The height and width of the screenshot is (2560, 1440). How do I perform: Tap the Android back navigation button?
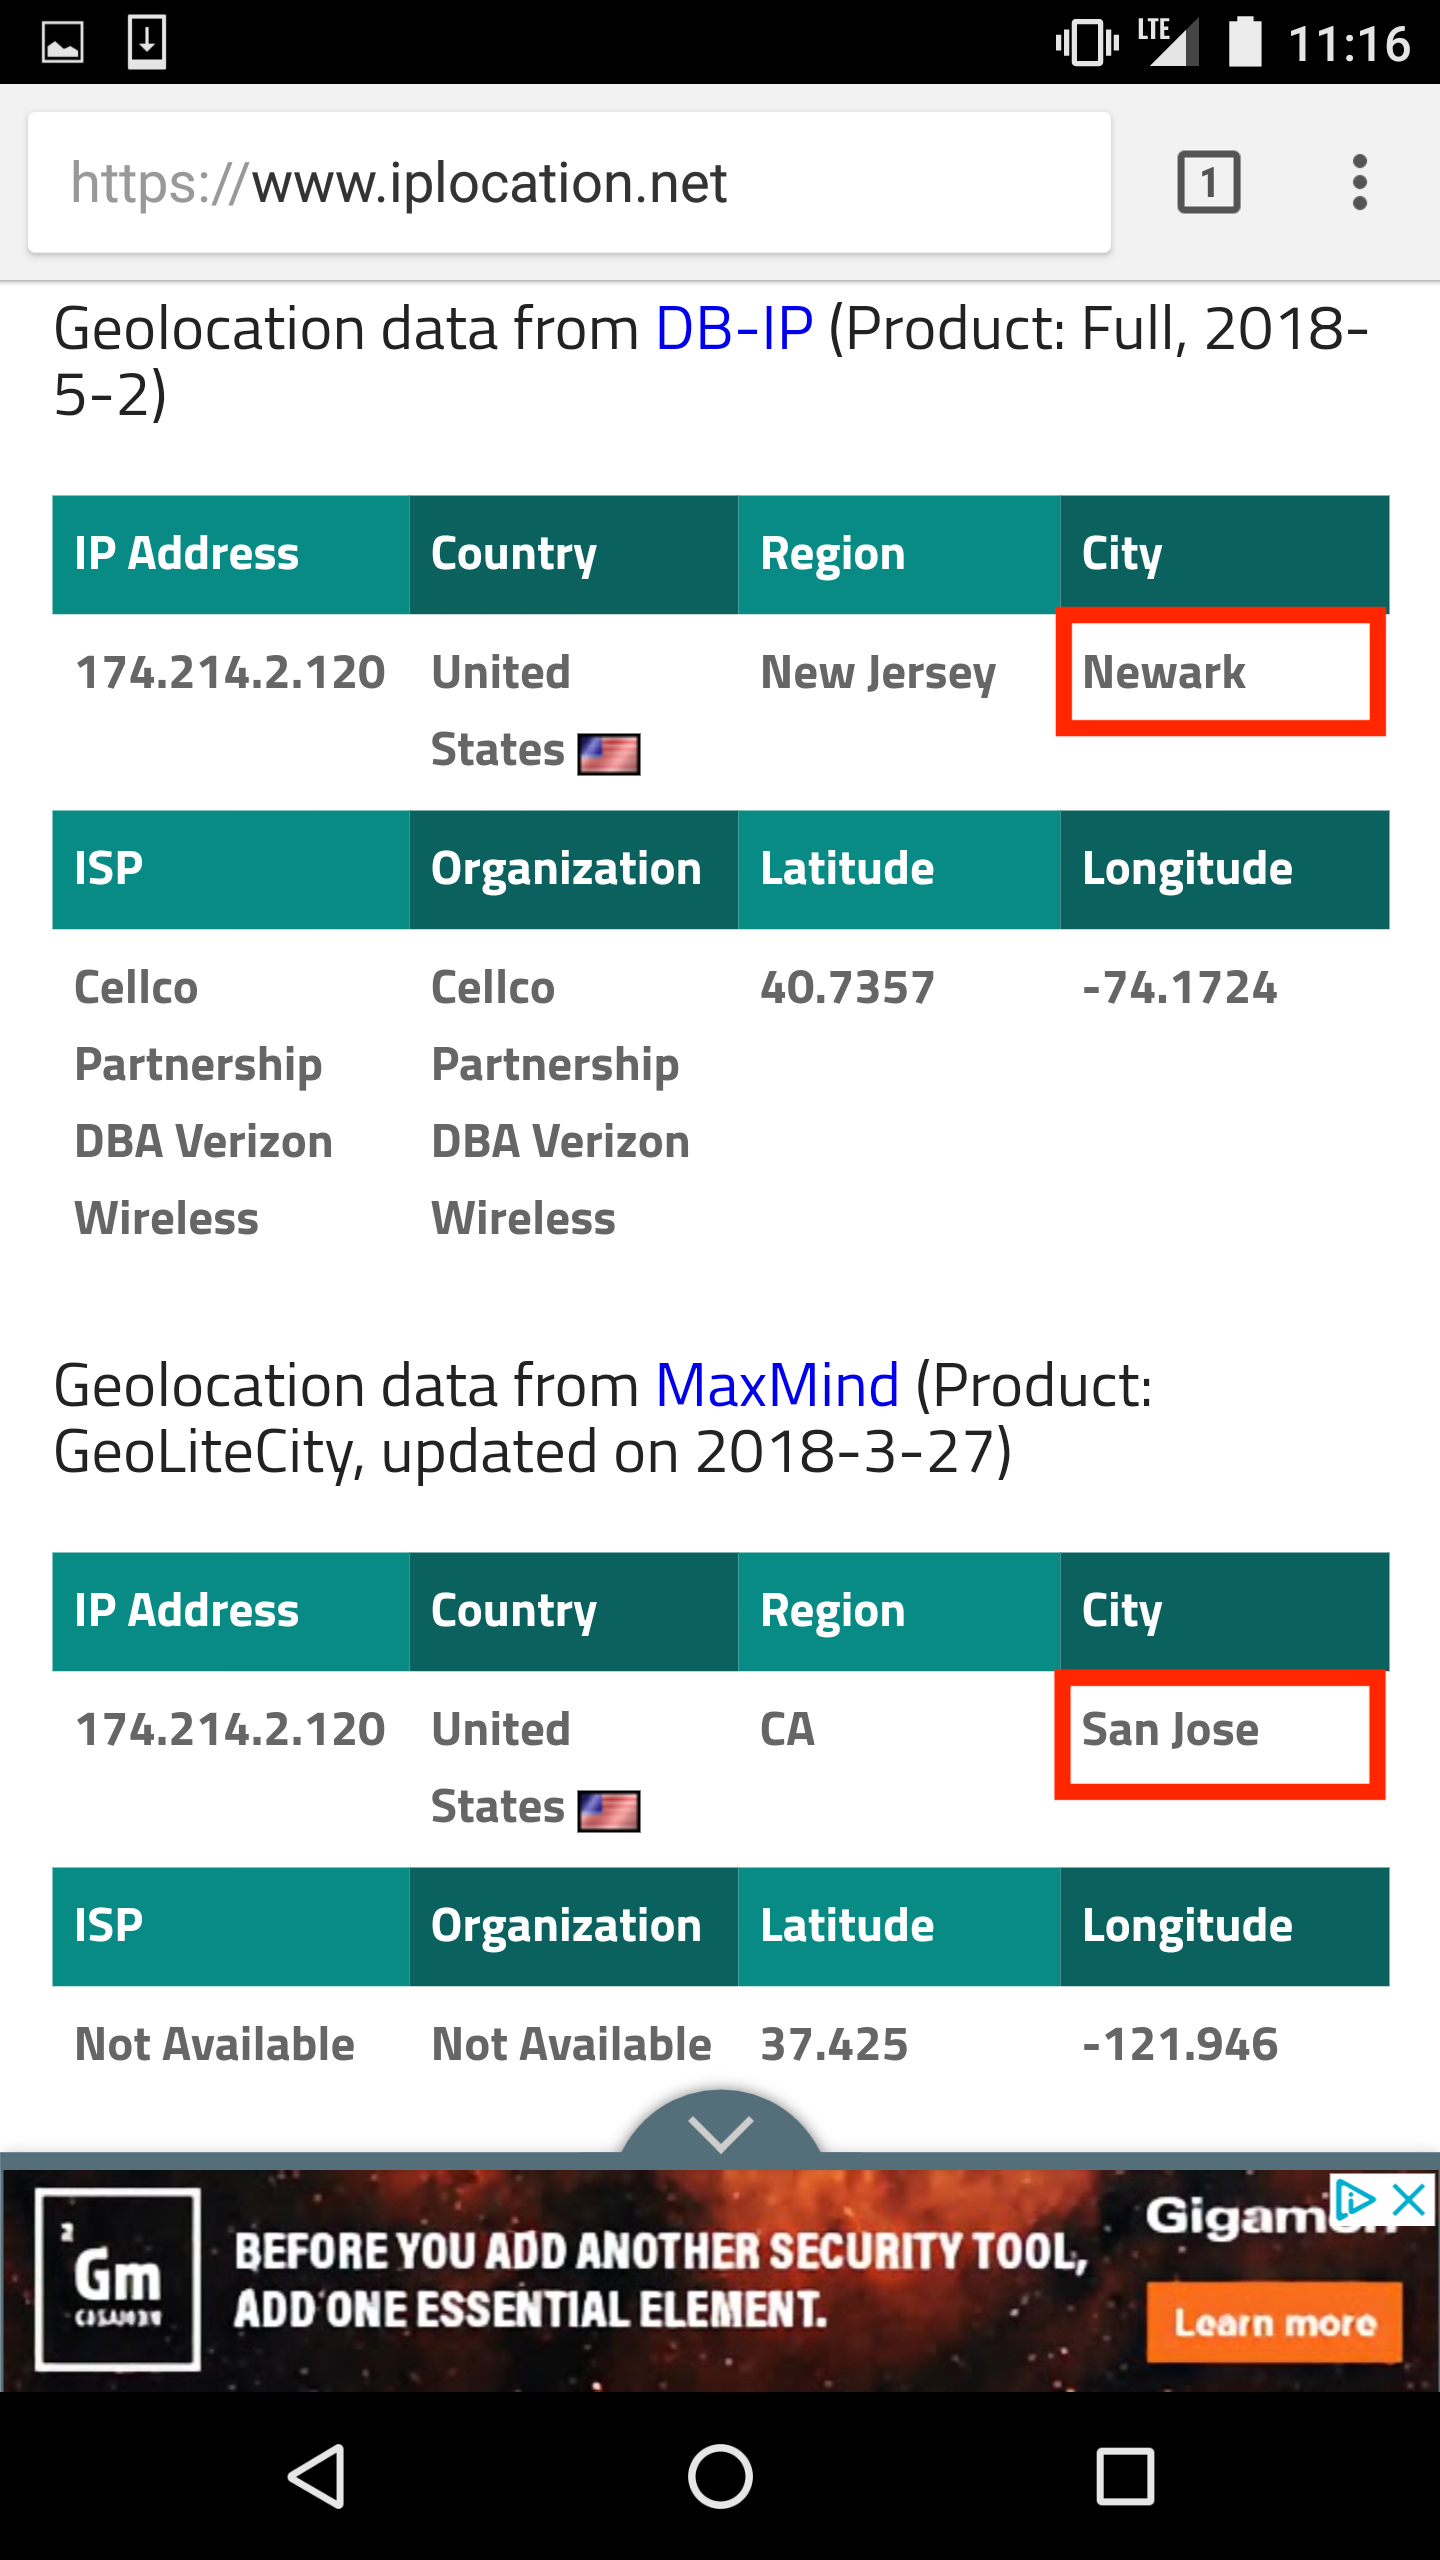[318, 2476]
